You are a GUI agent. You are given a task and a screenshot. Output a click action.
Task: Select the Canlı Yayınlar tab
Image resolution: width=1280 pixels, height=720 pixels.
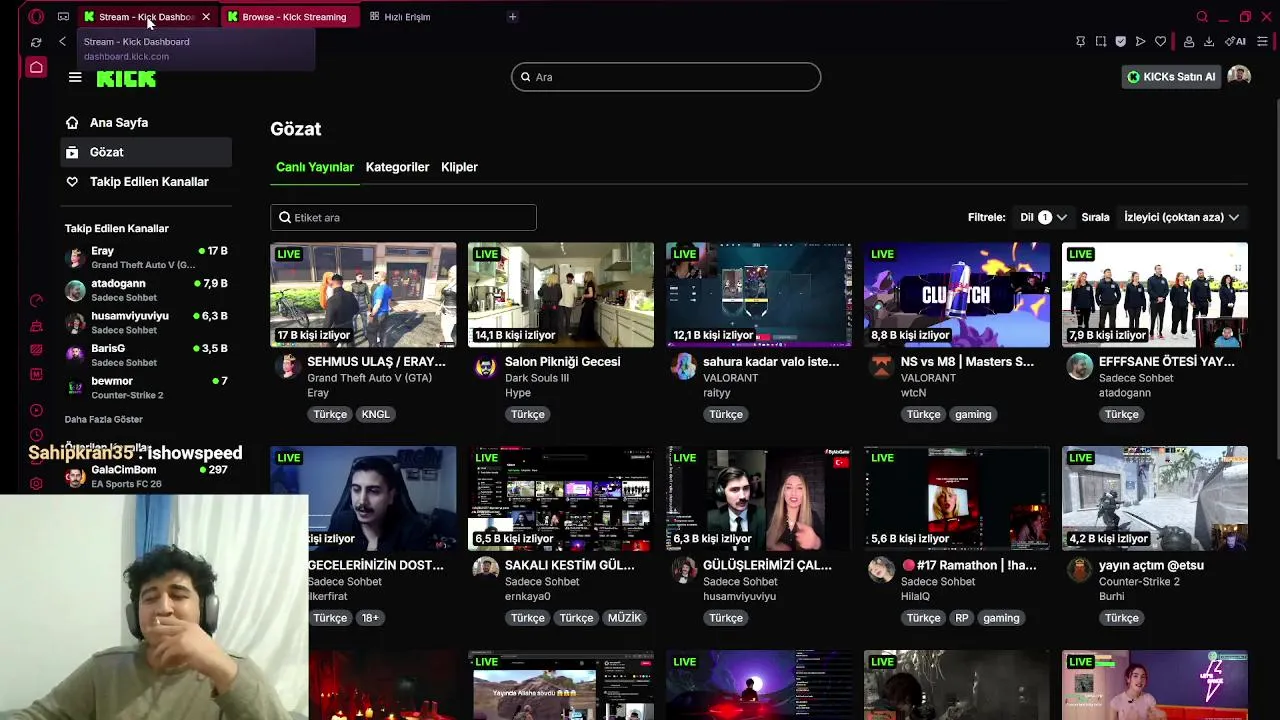coord(315,167)
